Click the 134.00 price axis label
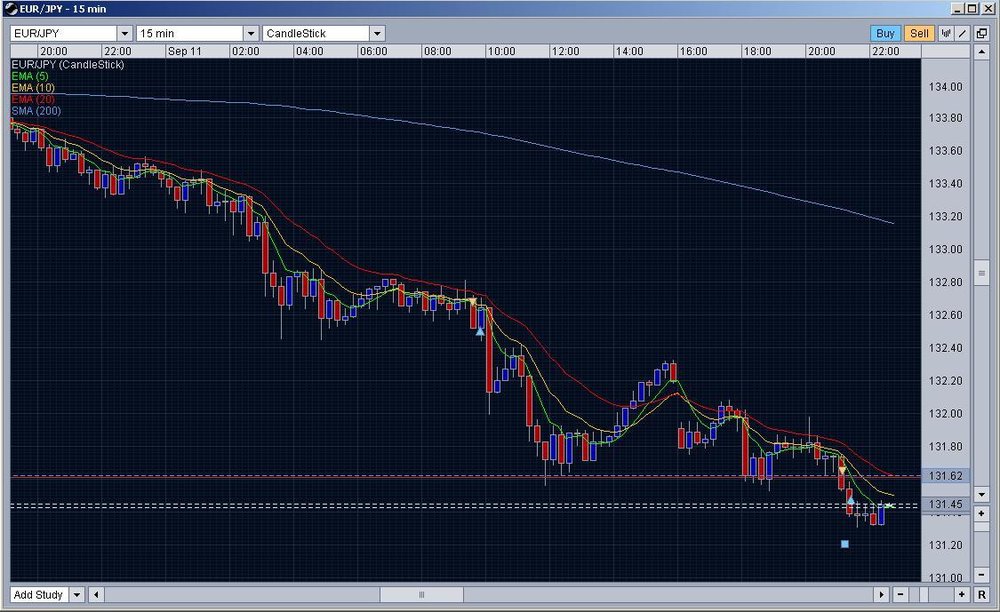 [x=946, y=87]
